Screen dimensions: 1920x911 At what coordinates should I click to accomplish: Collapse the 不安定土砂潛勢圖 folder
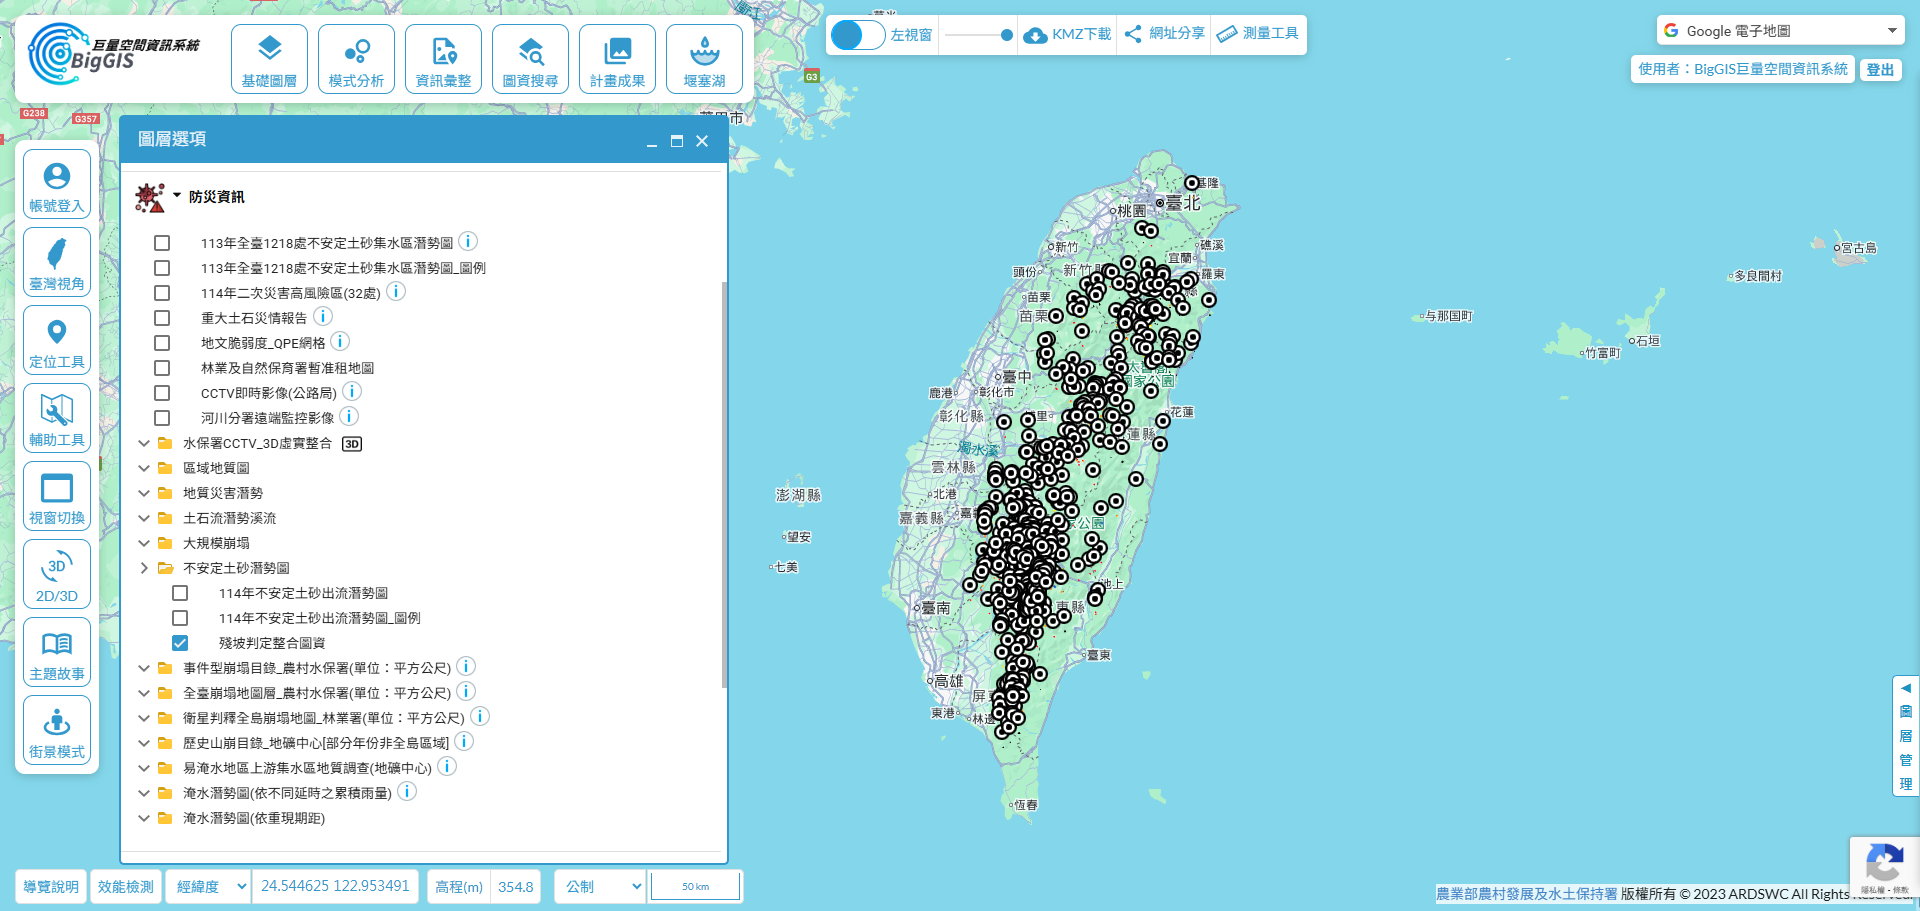pyautogui.click(x=144, y=568)
